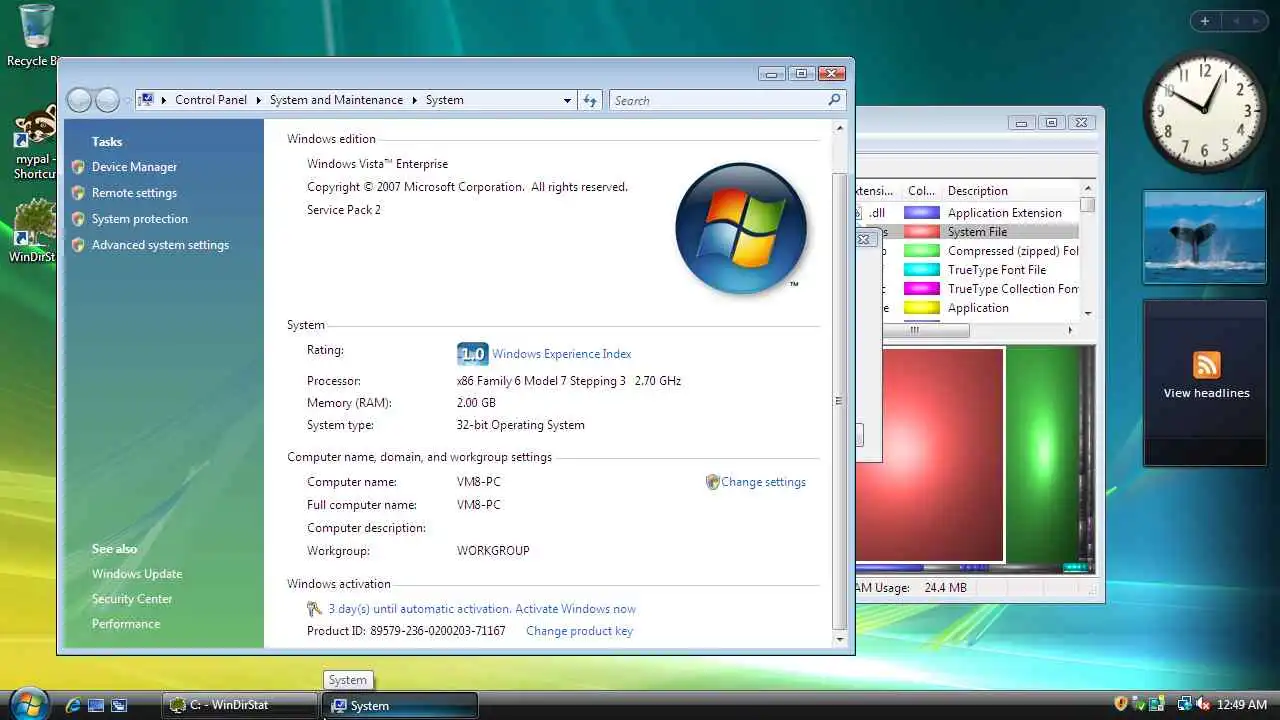Click the Forward navigation arrow button
This screenshot has width=1280, height=720.
click(x=107, y=100)
